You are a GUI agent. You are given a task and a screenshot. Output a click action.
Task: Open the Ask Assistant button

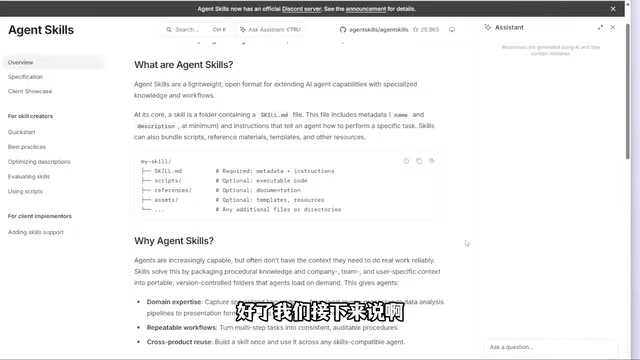point(270,29)
